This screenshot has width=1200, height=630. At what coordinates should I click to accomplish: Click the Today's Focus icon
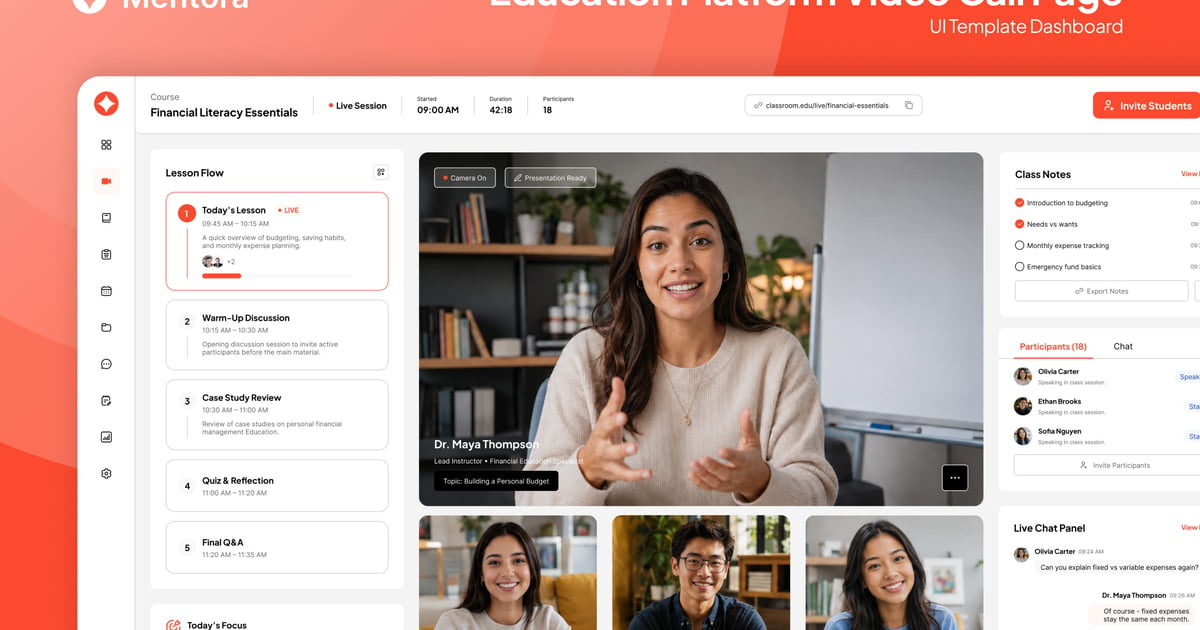(173, 625)
